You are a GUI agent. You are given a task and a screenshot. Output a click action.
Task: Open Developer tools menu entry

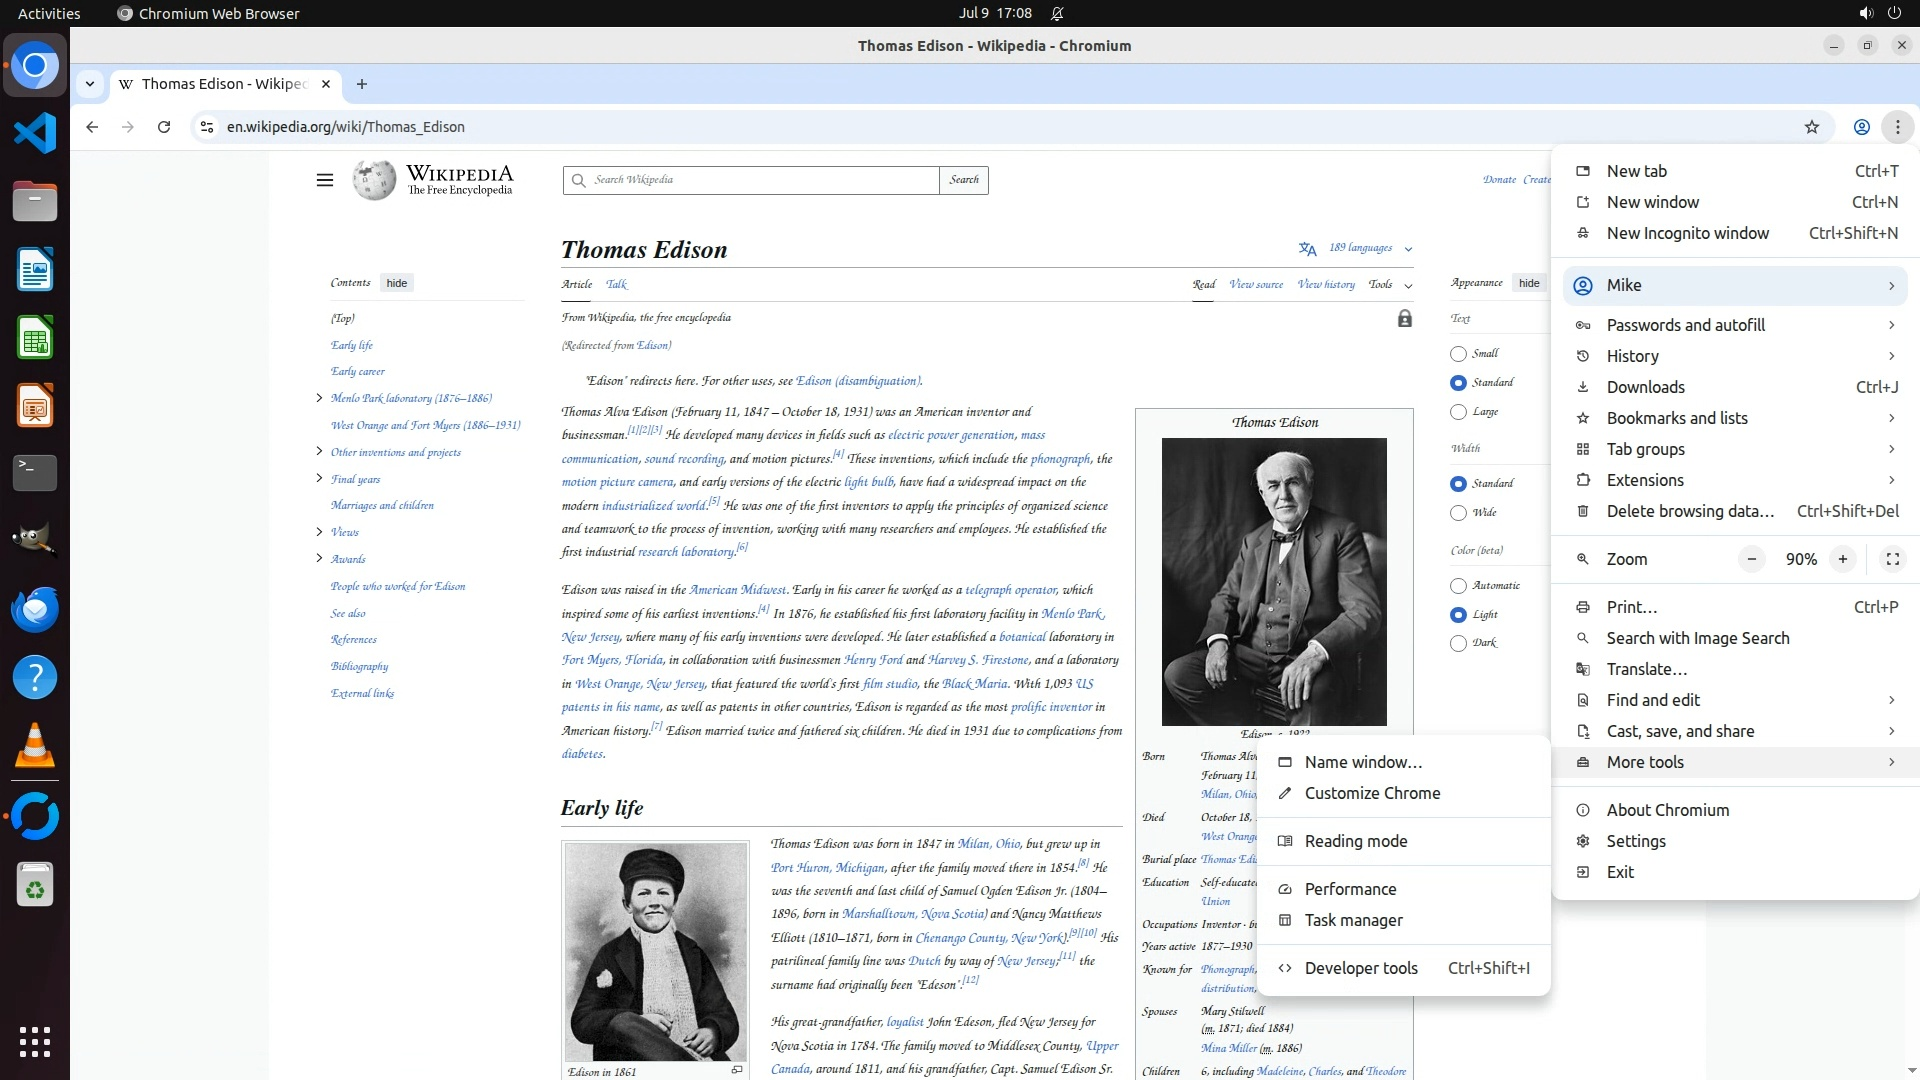coord(1360,968)
